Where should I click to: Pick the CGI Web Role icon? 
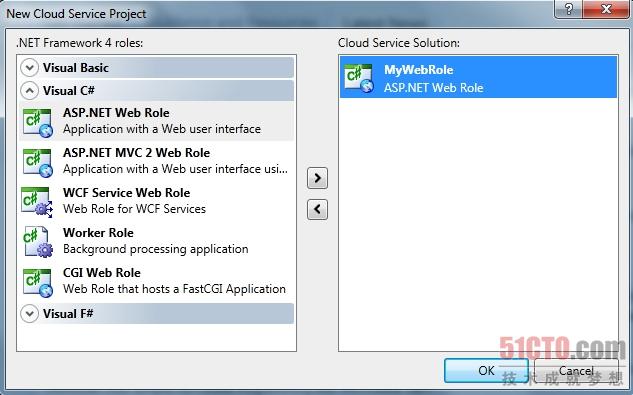38,283
